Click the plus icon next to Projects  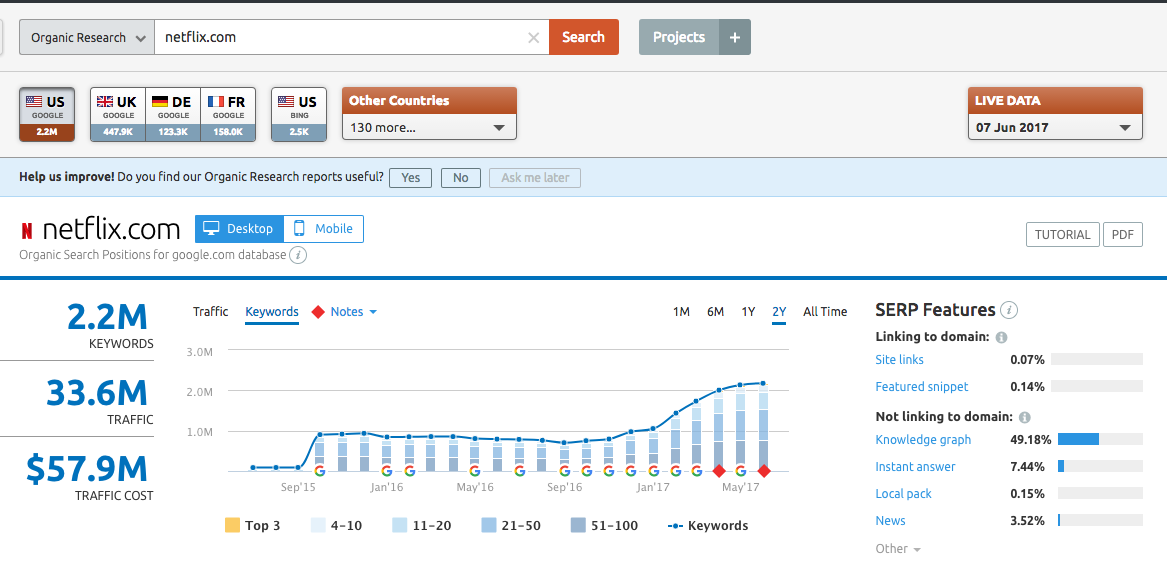tap(735, 37)
